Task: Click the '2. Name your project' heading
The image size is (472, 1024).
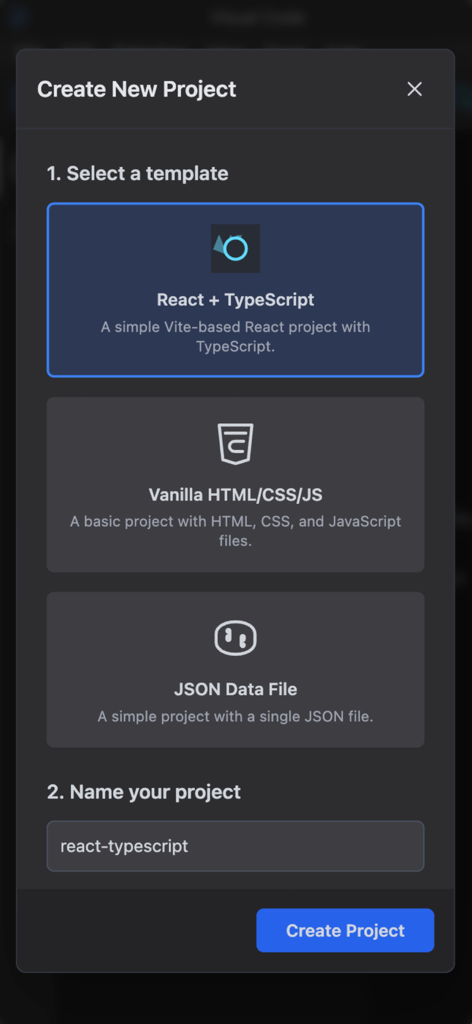Action: point(144,792)
